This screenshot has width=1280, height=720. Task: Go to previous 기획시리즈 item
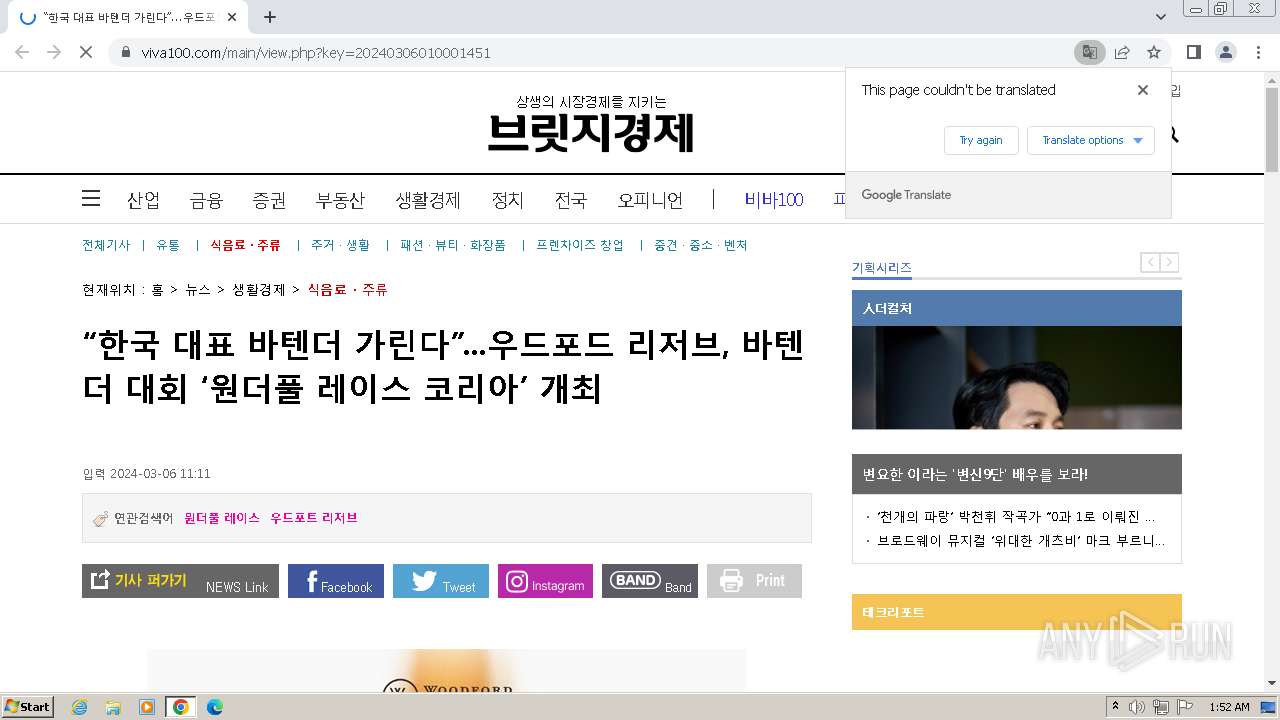[x=1151, y=262]
